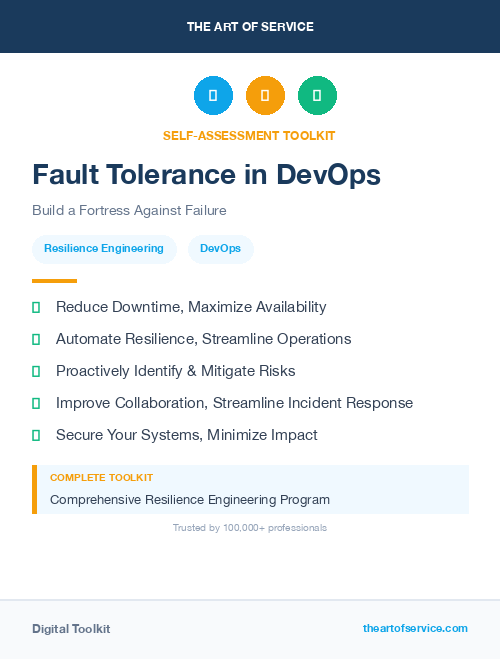The width and height of the screenshot is (500, 659).
Task: Click Fault Tolerance in DevOps title
Action: click(x=207, y=174)
